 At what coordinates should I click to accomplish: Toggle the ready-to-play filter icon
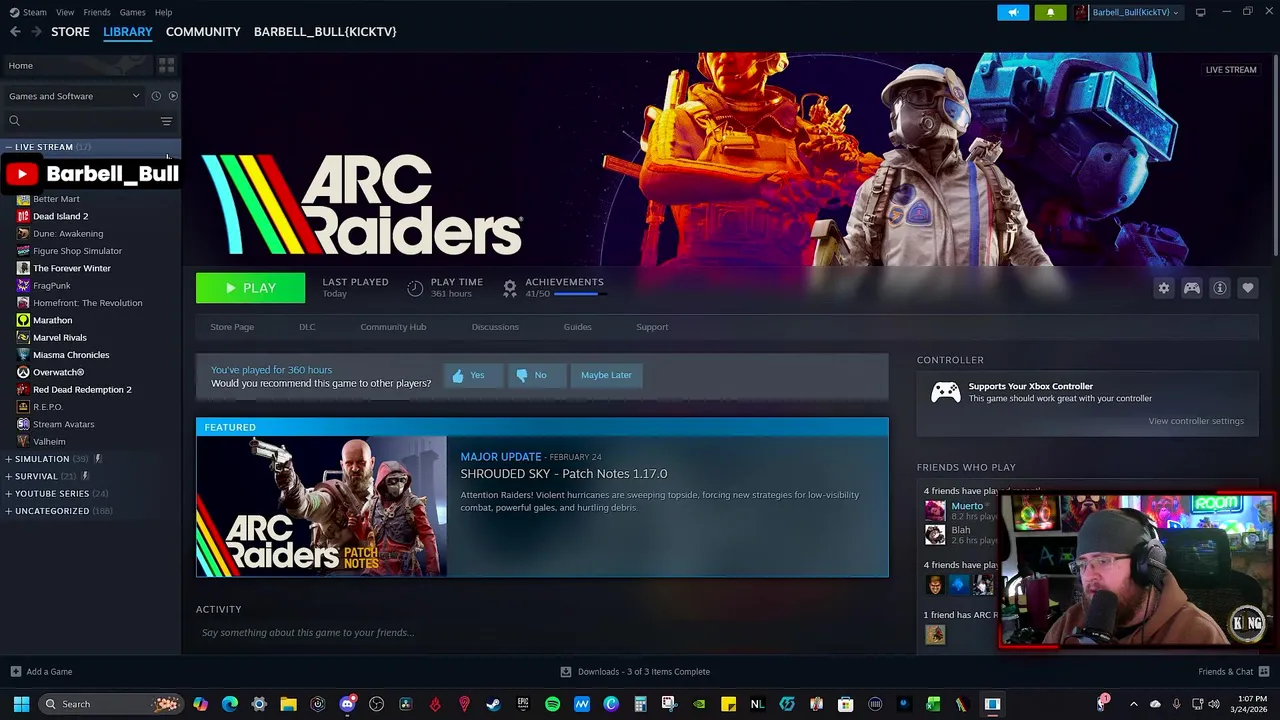[x=173, y=96]
